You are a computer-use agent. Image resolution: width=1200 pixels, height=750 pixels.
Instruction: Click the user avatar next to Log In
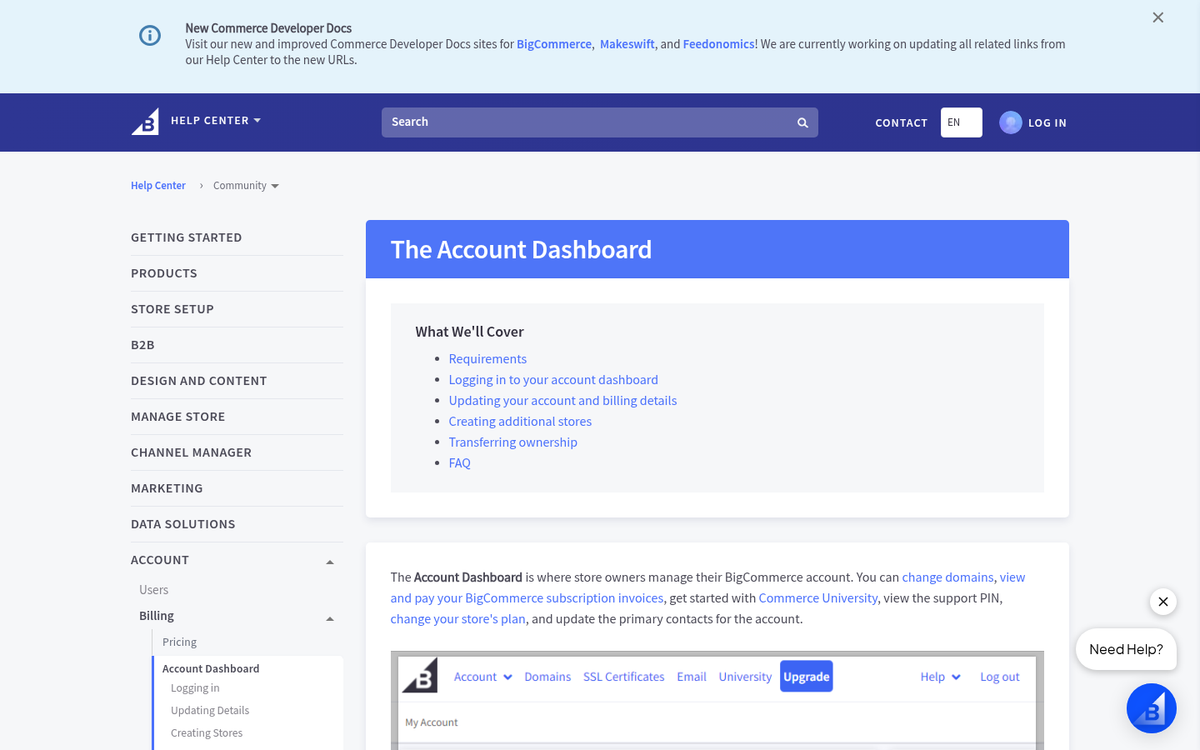pos(1010,122)
